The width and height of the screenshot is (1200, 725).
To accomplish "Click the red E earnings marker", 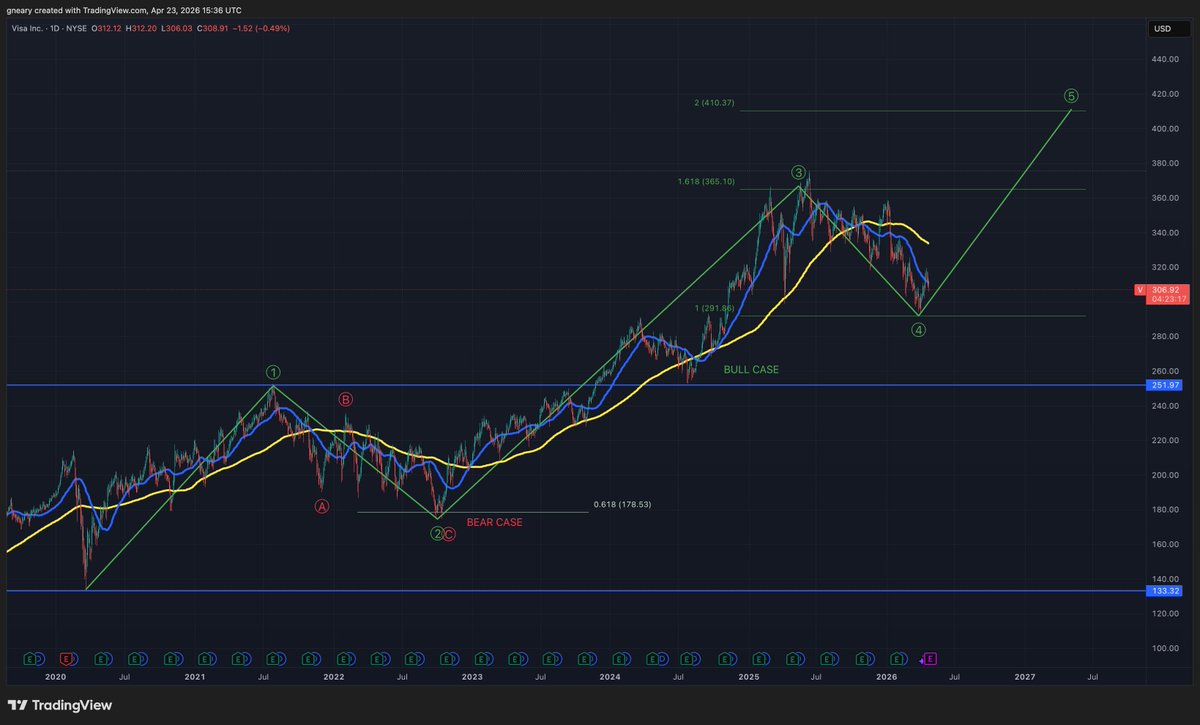I will 66,659.
